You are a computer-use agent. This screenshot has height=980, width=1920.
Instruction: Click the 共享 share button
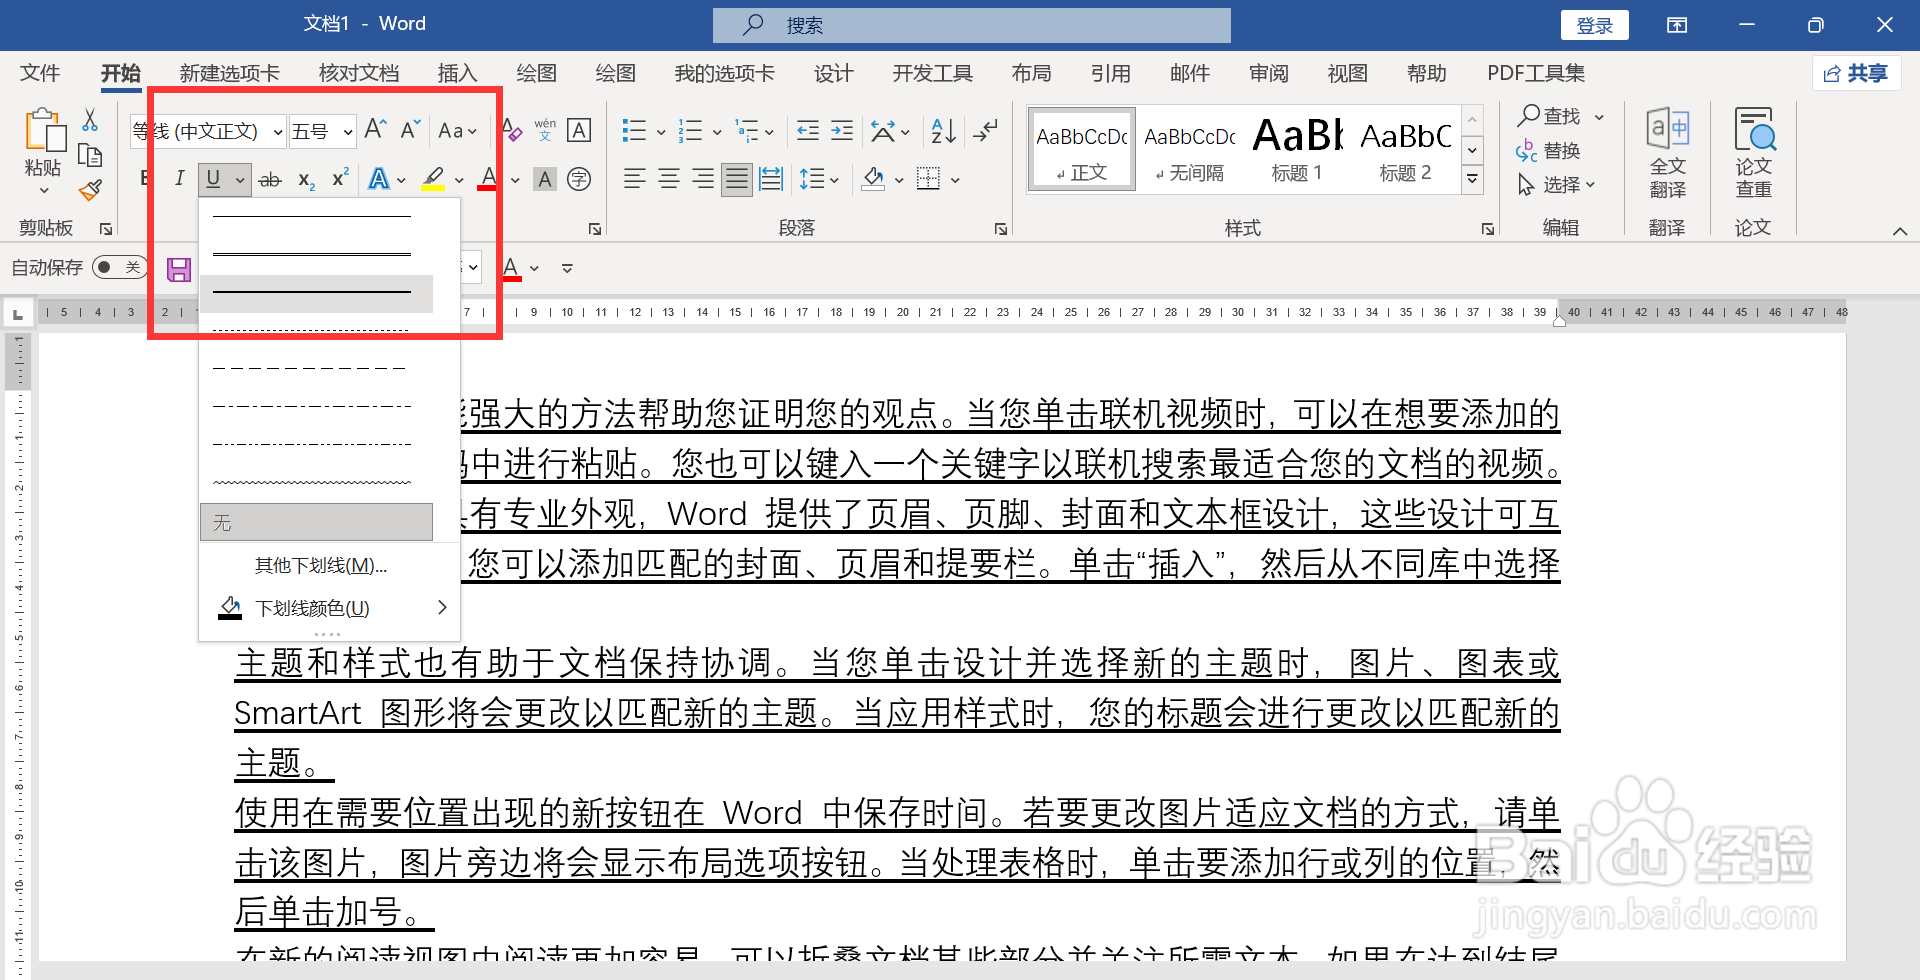point(1856,73)
